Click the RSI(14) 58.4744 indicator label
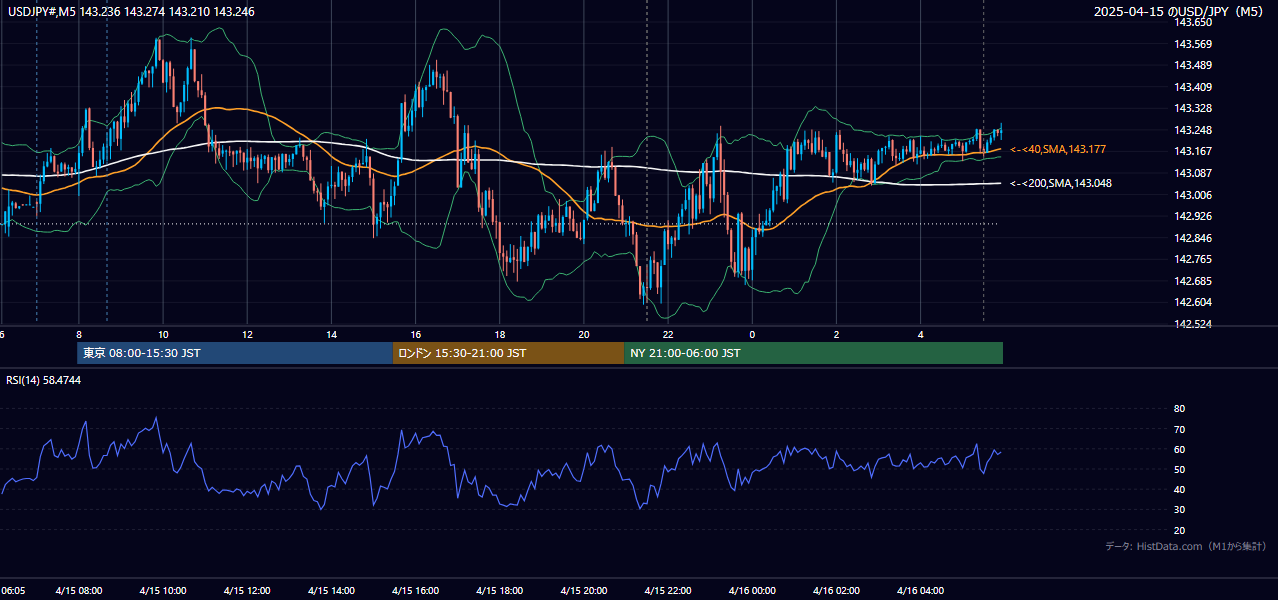 point(43,380)
